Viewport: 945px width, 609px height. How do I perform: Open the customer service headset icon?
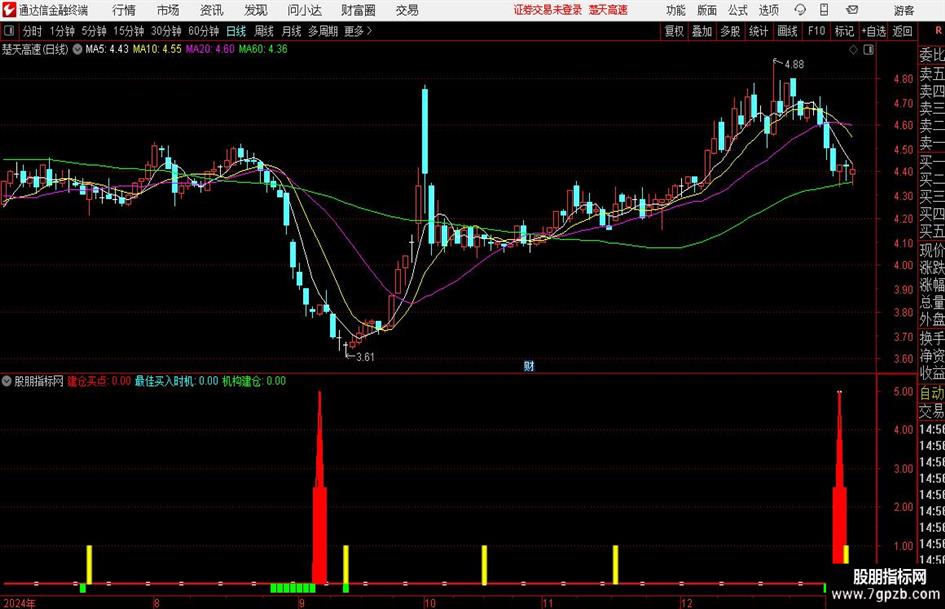pyautogui.click(x=800, y=10)
